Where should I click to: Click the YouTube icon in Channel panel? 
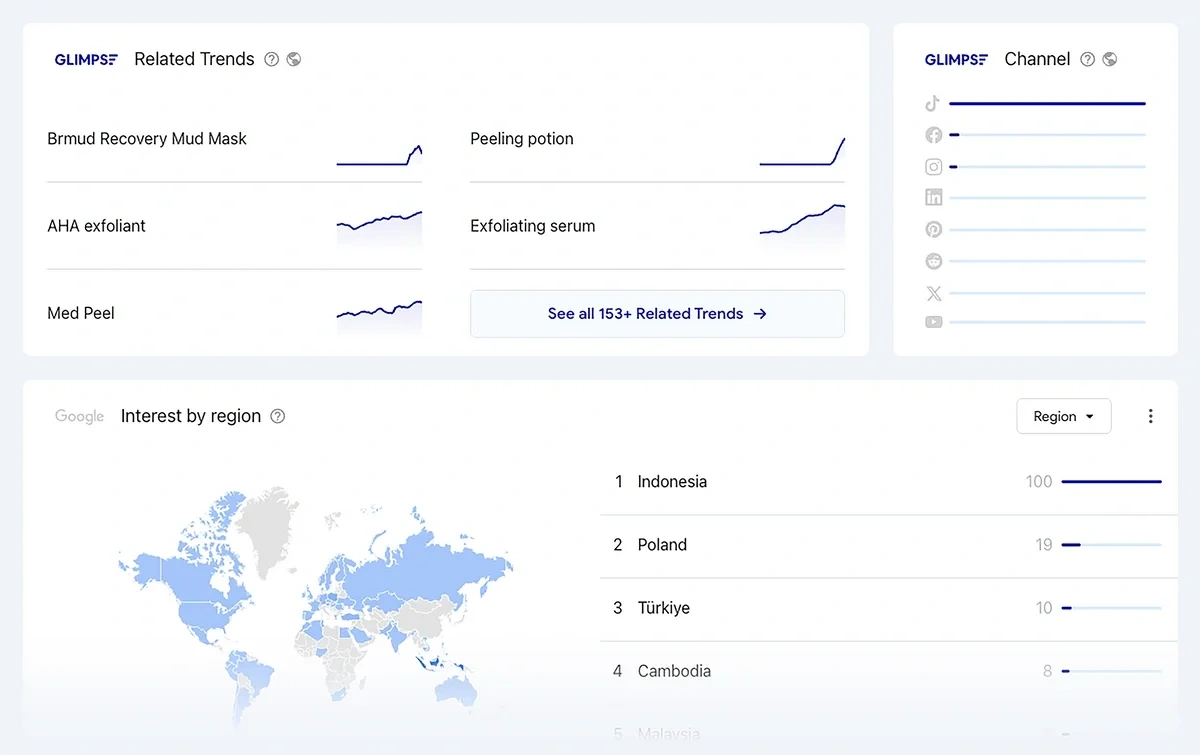tap(933, 322)
